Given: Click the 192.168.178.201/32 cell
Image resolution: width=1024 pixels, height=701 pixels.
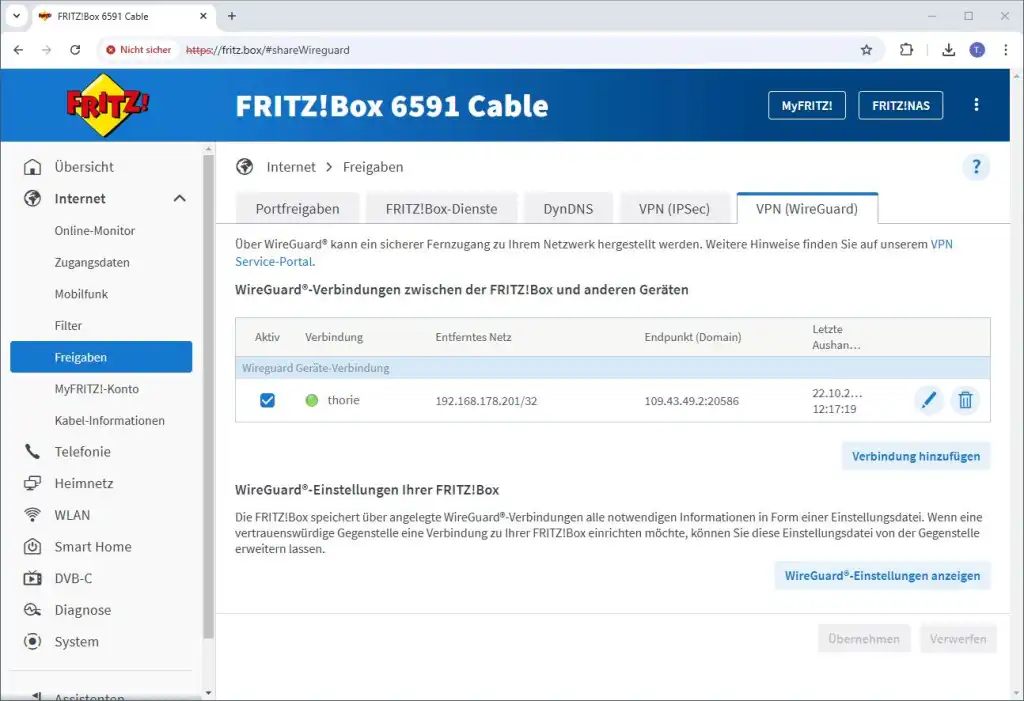Looking at the screenshot, I should (487, 400).
